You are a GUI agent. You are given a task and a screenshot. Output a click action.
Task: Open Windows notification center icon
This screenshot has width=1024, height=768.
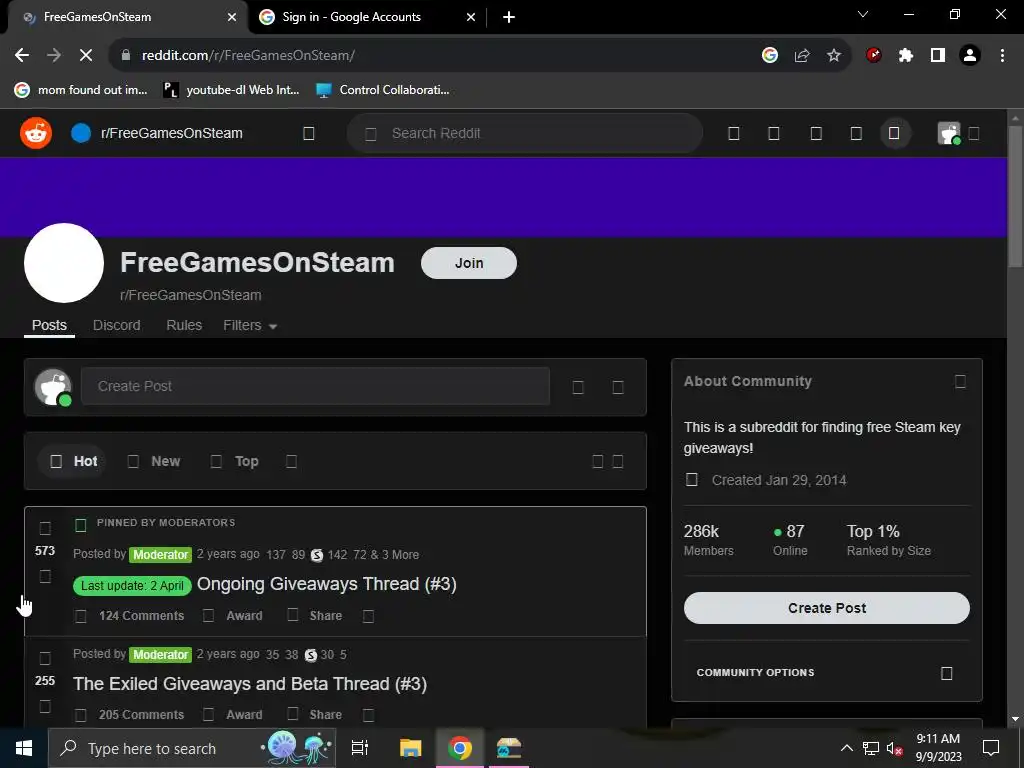[991, 748]
